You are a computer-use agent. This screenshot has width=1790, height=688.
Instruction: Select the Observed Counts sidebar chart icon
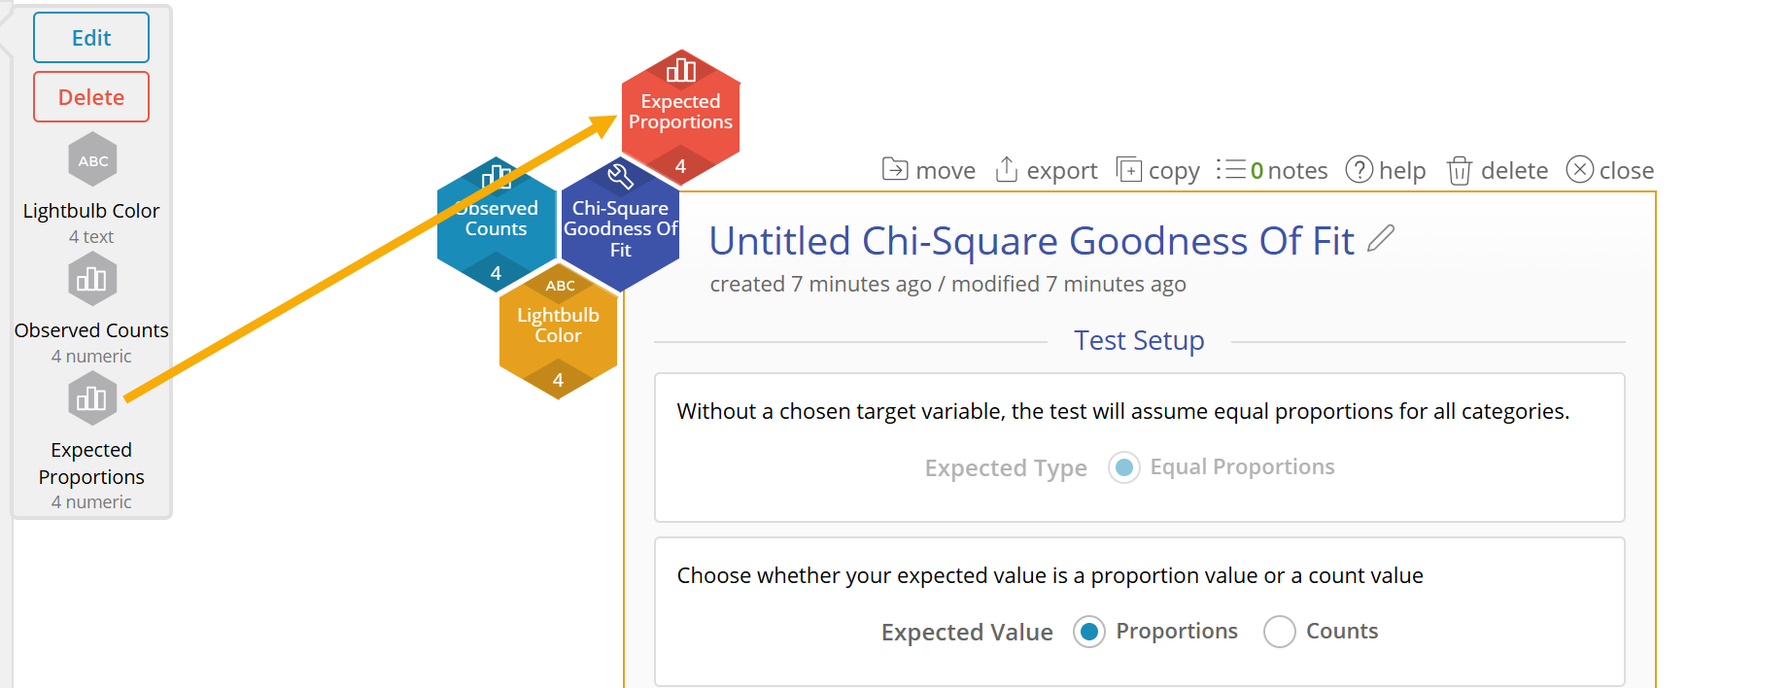click(93, 280)
